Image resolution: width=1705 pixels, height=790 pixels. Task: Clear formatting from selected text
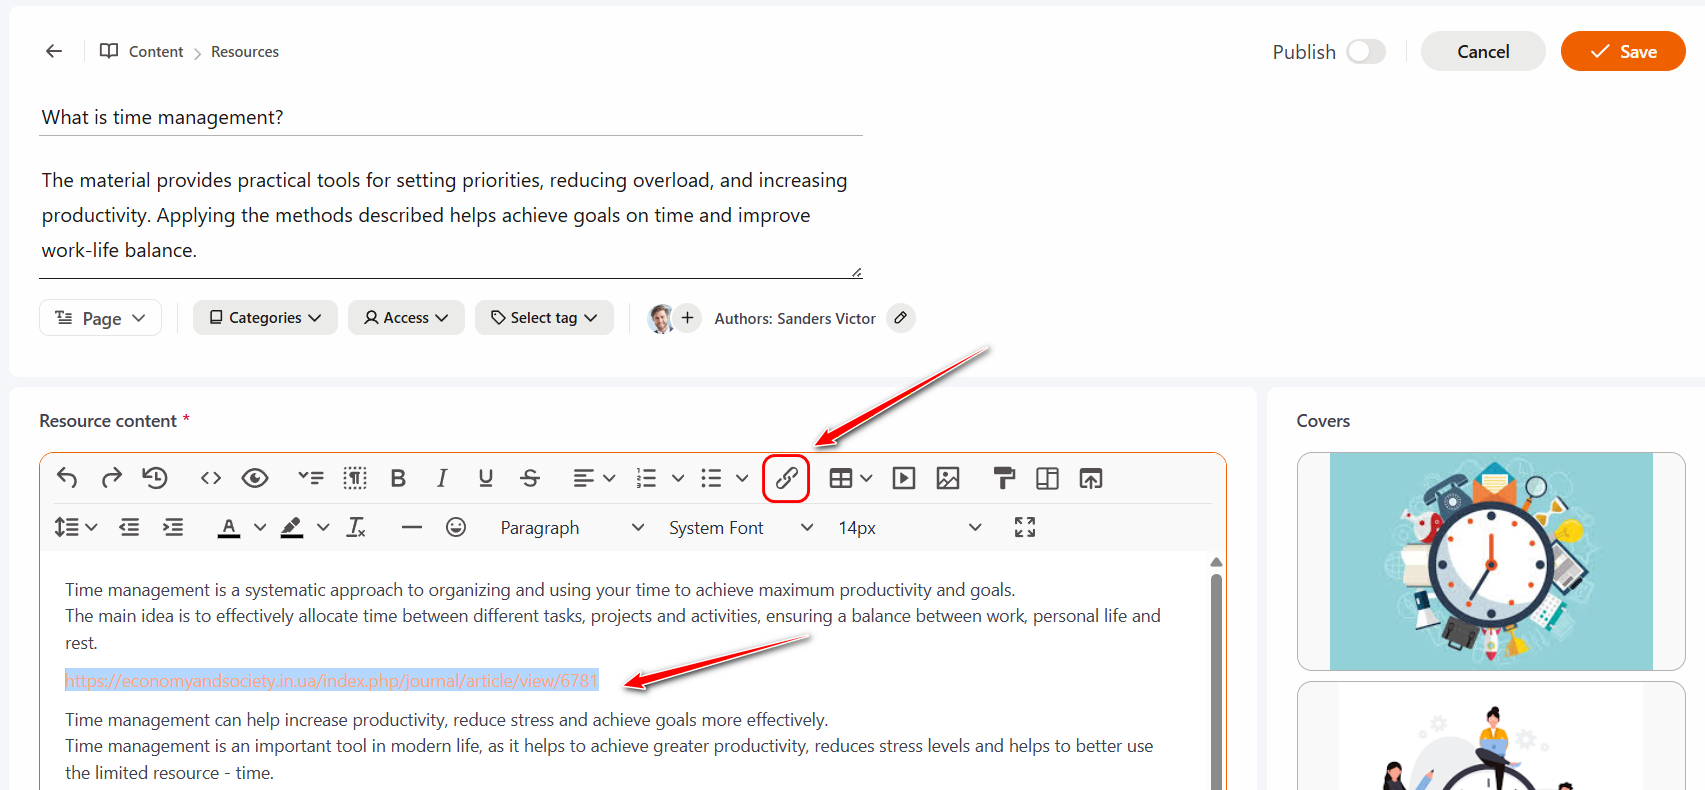coord(356,527)
